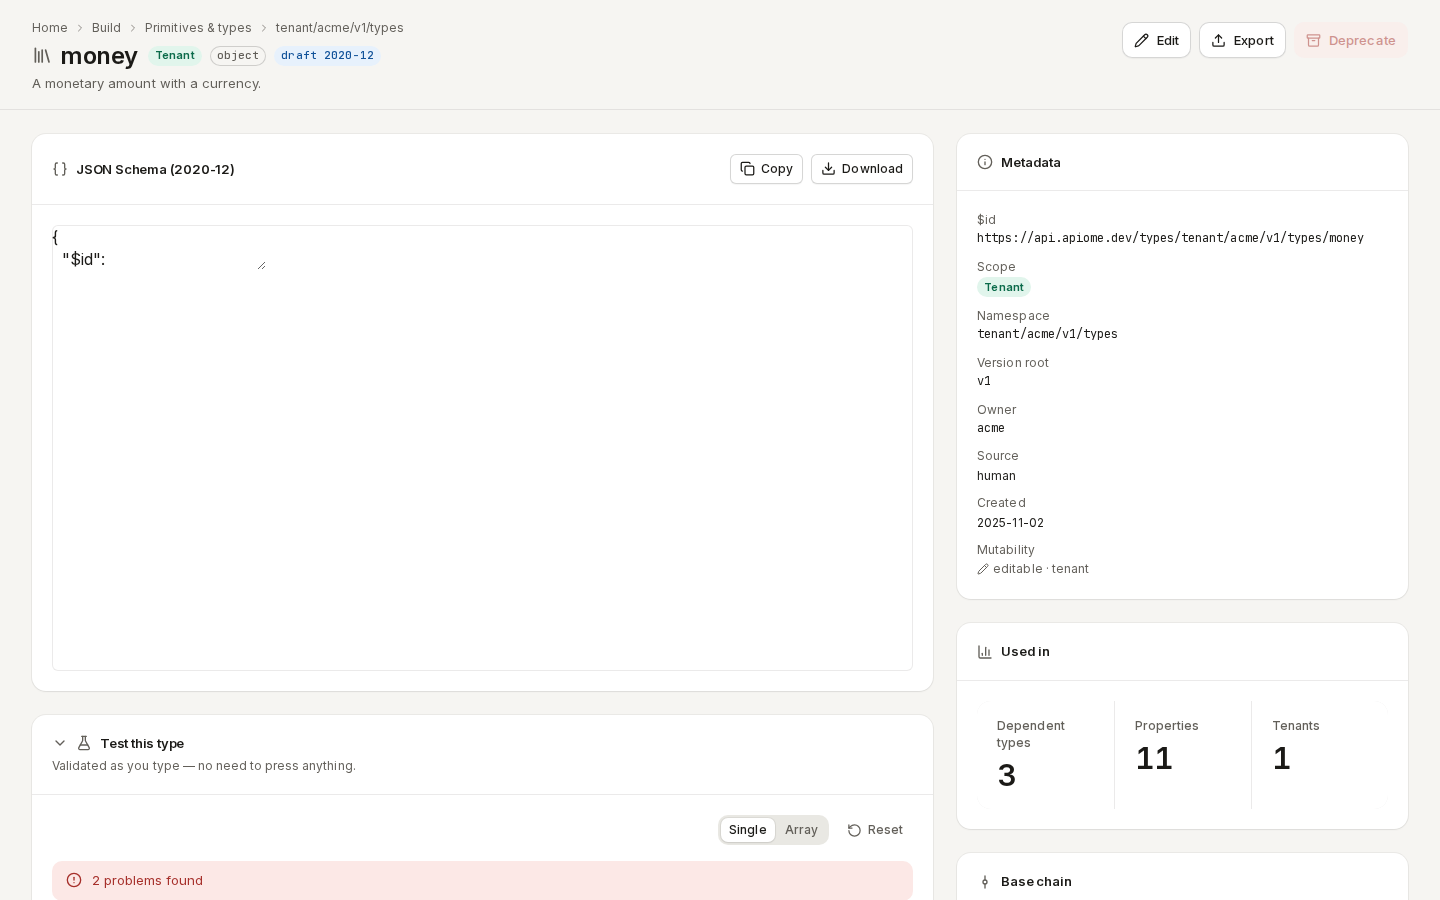1440x900 pixels.
Task: Click the Tenants count 1
Action: [x=1282, y=758]
